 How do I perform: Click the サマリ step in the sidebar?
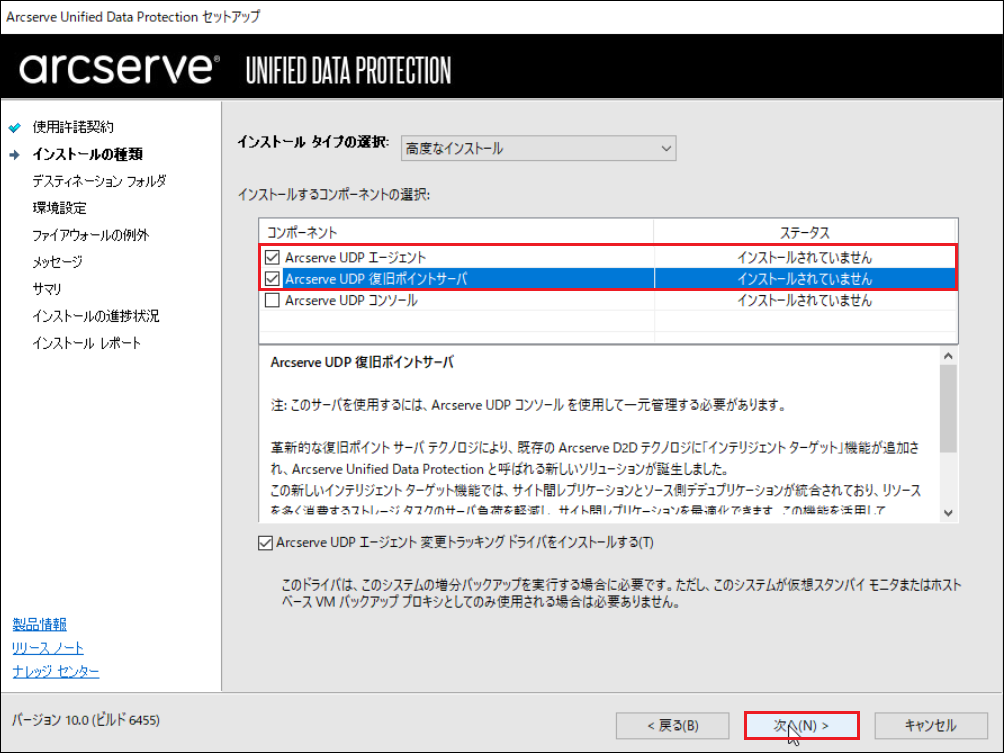coord(47,289)
